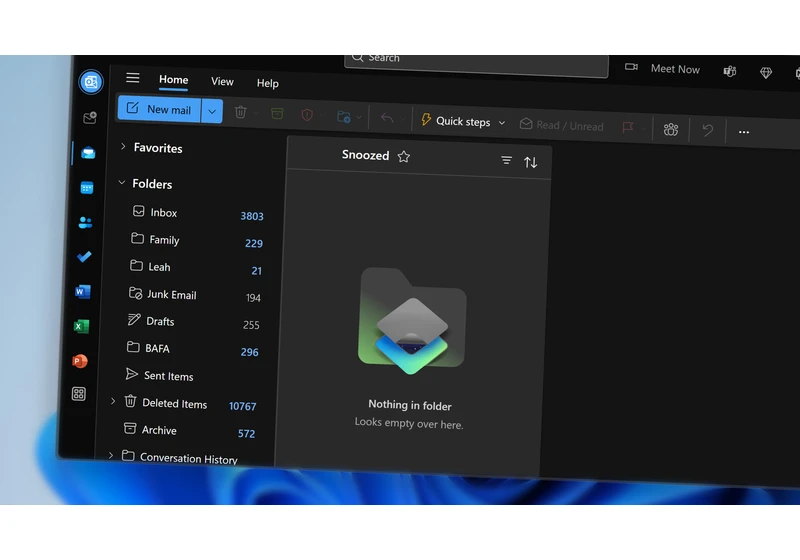This screenshot has height=560, width=800.
Task: Click the Reply arrow icon in toolbar
Action: click(387, 118)
